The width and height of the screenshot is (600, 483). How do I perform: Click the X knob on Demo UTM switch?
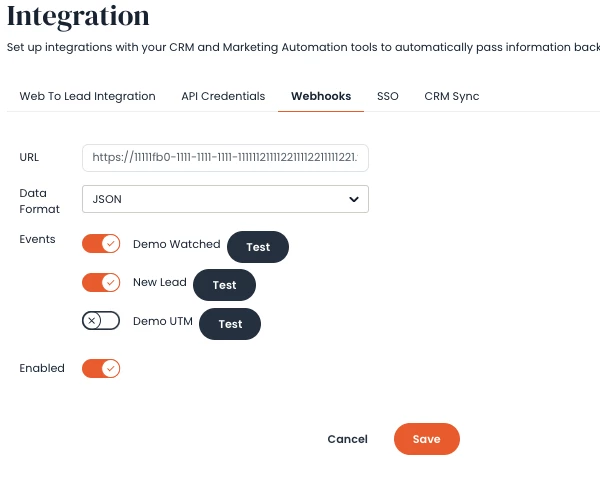tap(92, 321)
